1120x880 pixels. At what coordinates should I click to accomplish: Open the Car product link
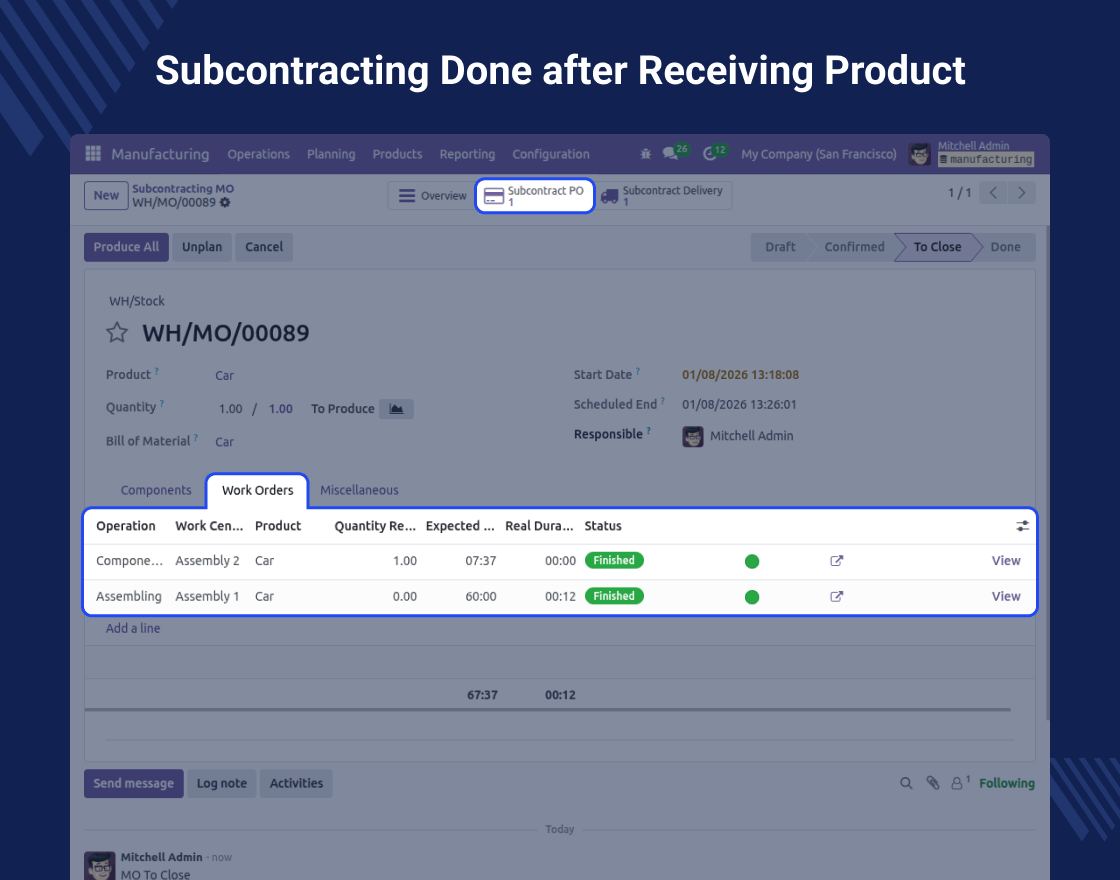[224, 376]
